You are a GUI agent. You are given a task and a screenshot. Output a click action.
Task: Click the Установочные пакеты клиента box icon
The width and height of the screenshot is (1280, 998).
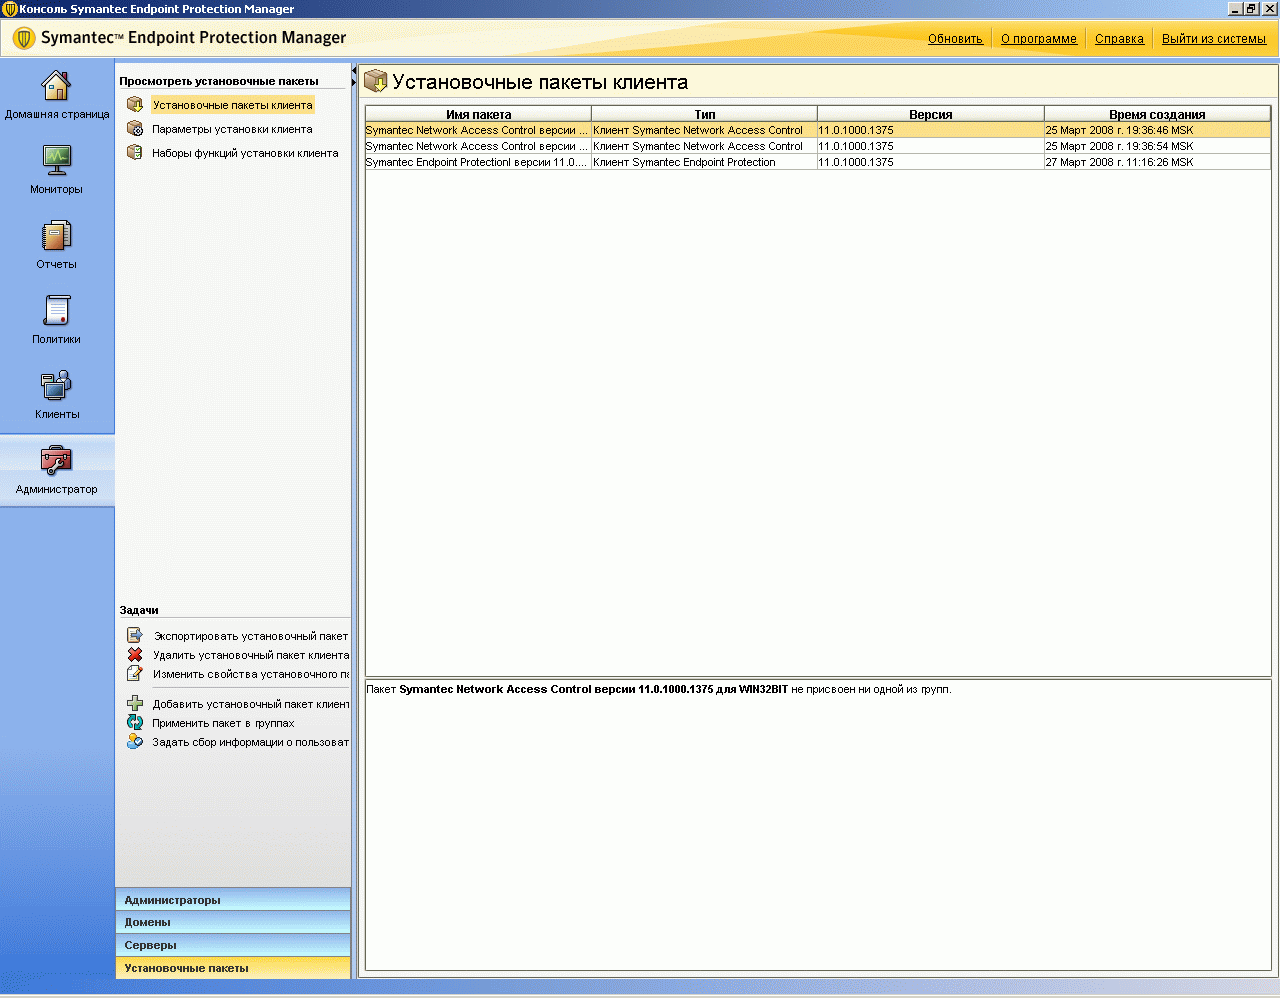coord(135,105)
